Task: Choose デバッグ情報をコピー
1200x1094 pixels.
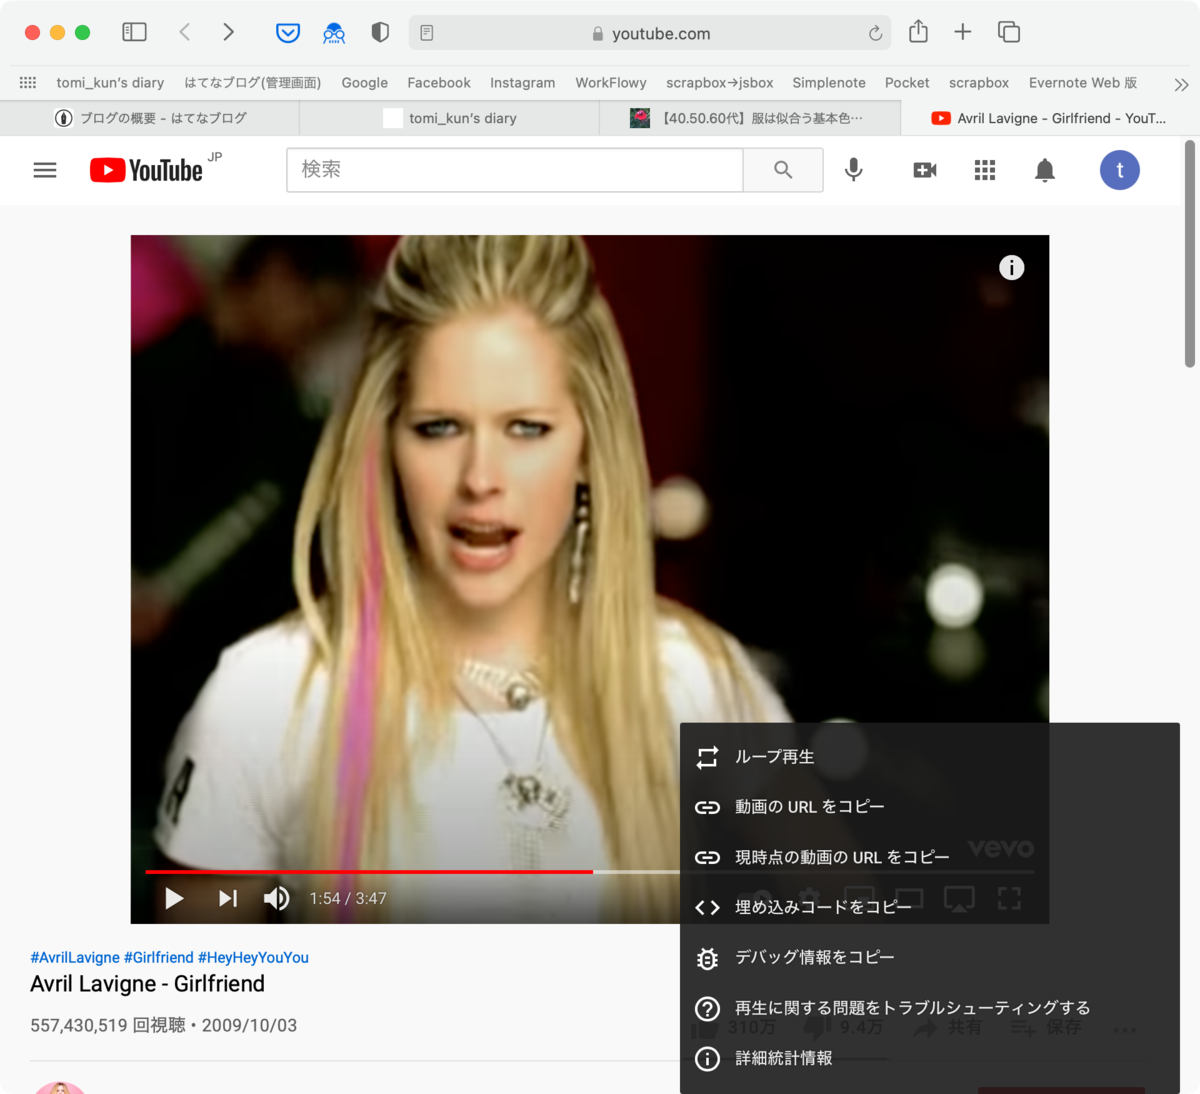Action: pos(930,957)
